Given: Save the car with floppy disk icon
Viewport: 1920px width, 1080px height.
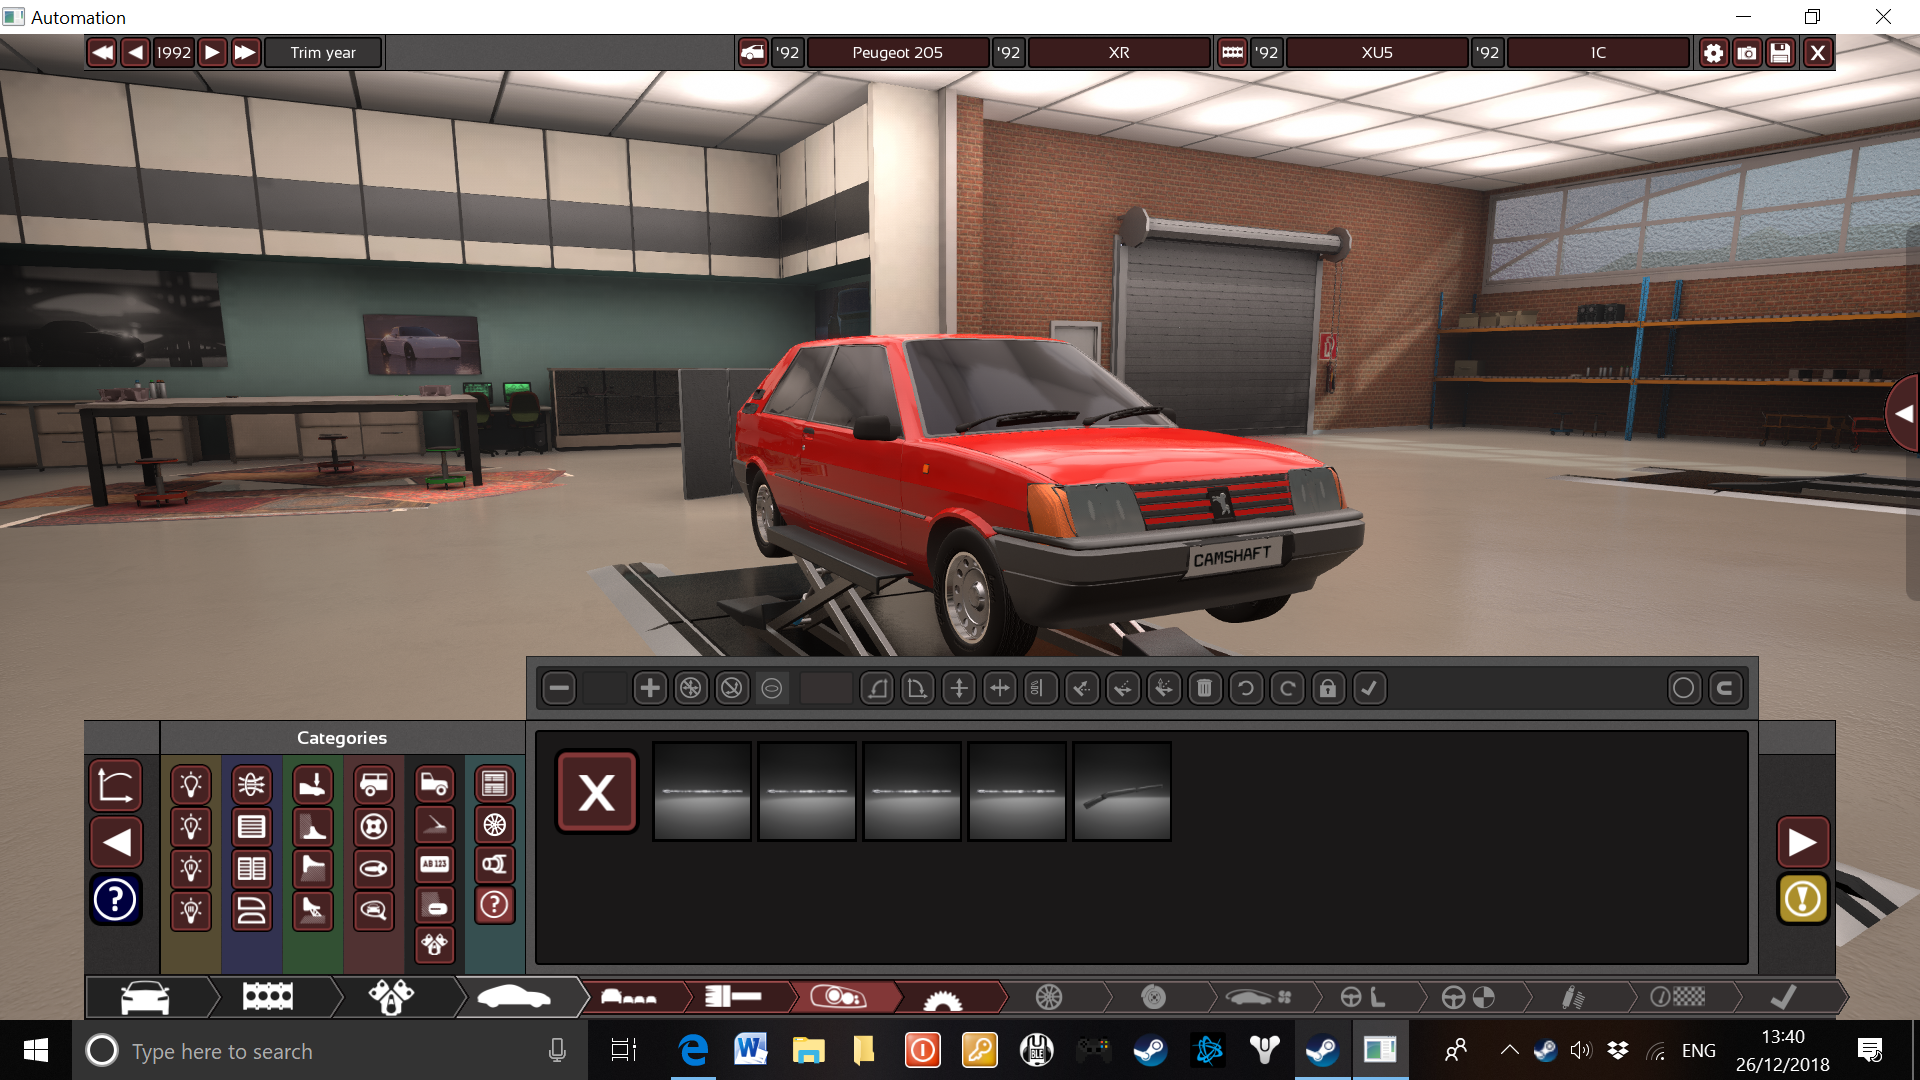Looking at the screenshot, I should pyautogui.click(x=1781, y=52).
